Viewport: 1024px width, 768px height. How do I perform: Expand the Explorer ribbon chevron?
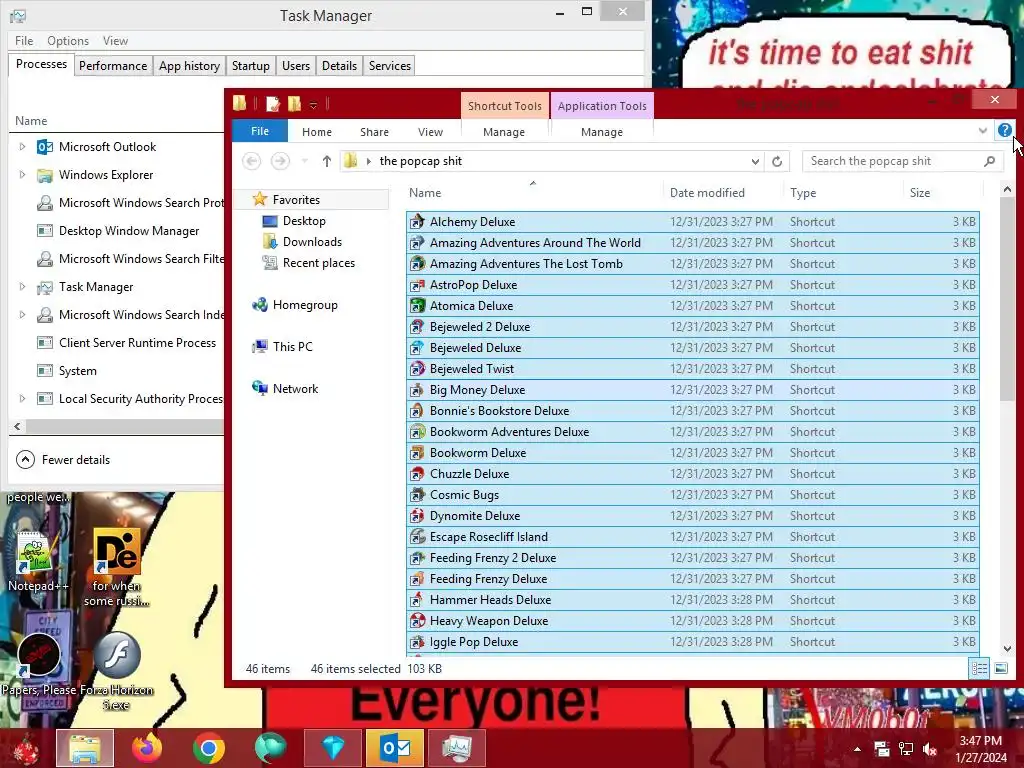click(982, 131)
